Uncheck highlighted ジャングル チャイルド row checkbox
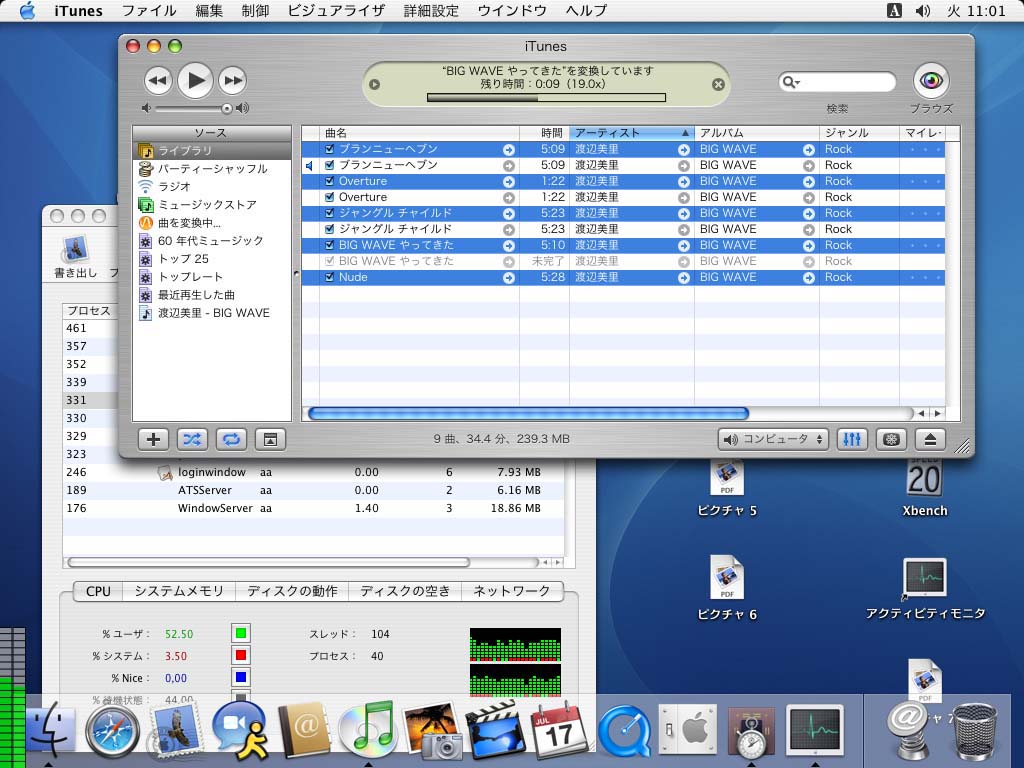This screenshot has height=768, width=1024. tap(330, 214)
